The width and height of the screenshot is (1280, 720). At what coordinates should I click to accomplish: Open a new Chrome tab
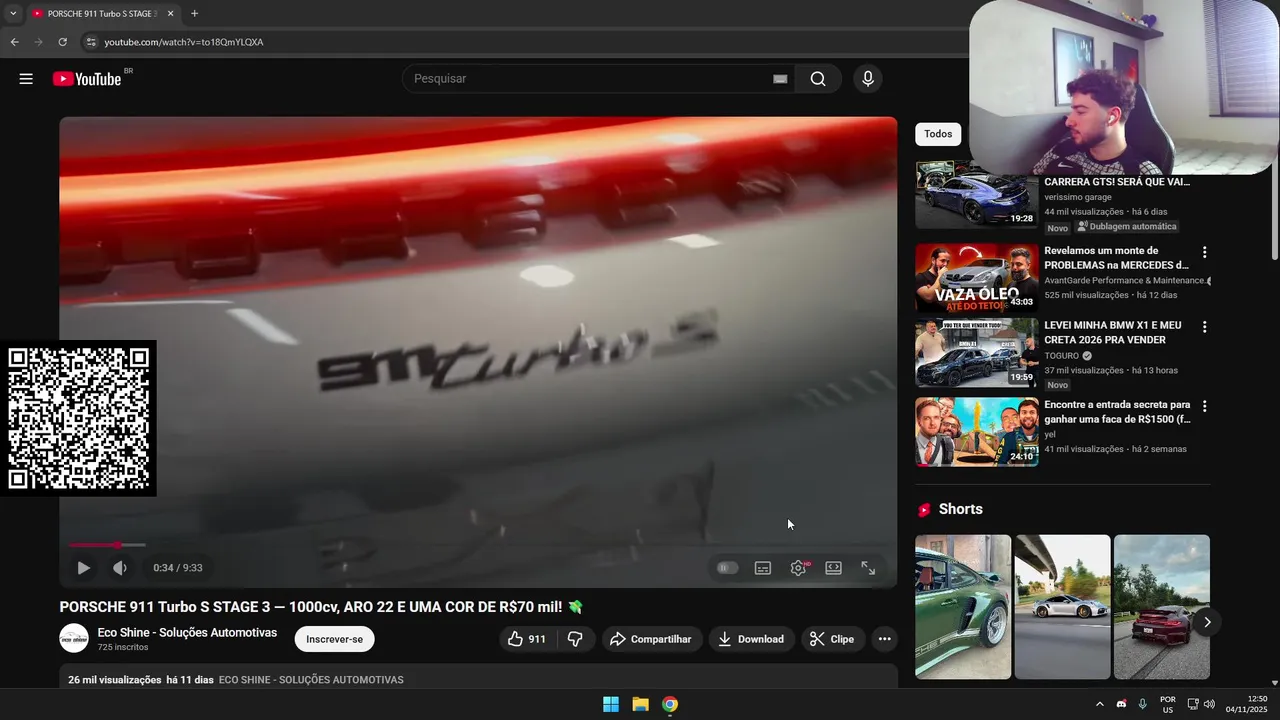coord(194,14)
